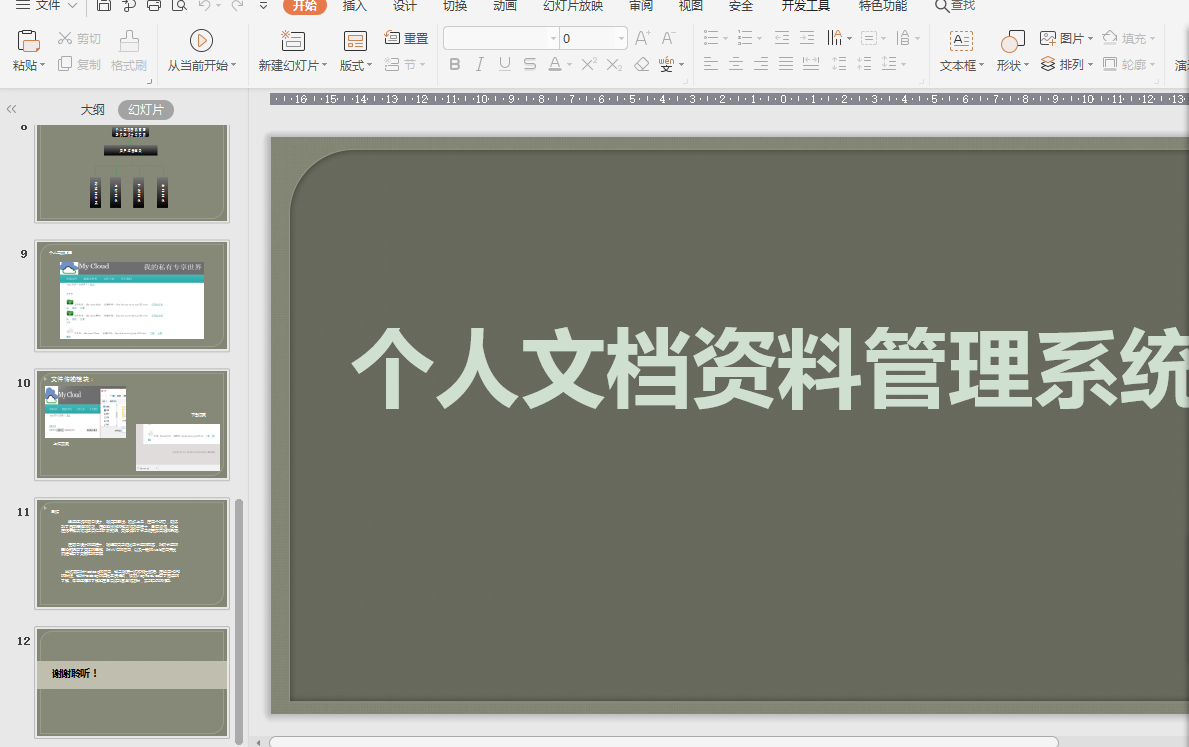Click the Print Preview icon

(x=179, y=5)
